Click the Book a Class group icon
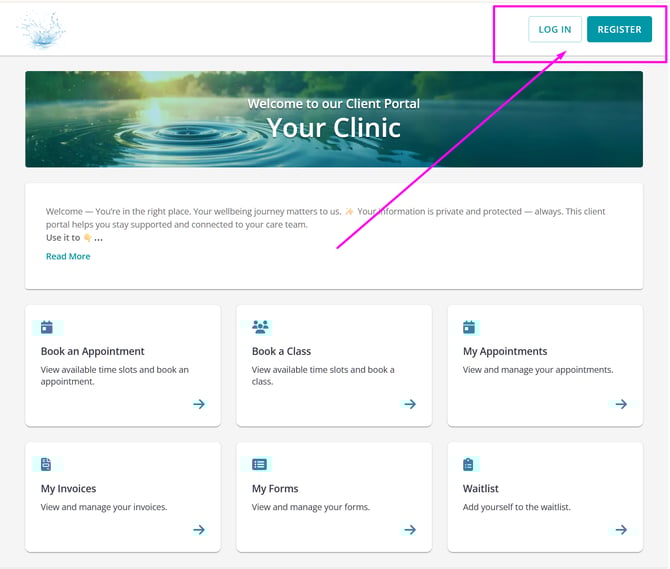Screen dimensions: 670x569 pos(260,327)
